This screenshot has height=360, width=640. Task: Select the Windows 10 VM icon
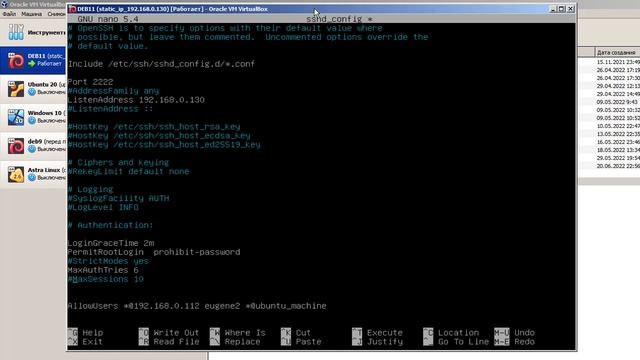16,117
